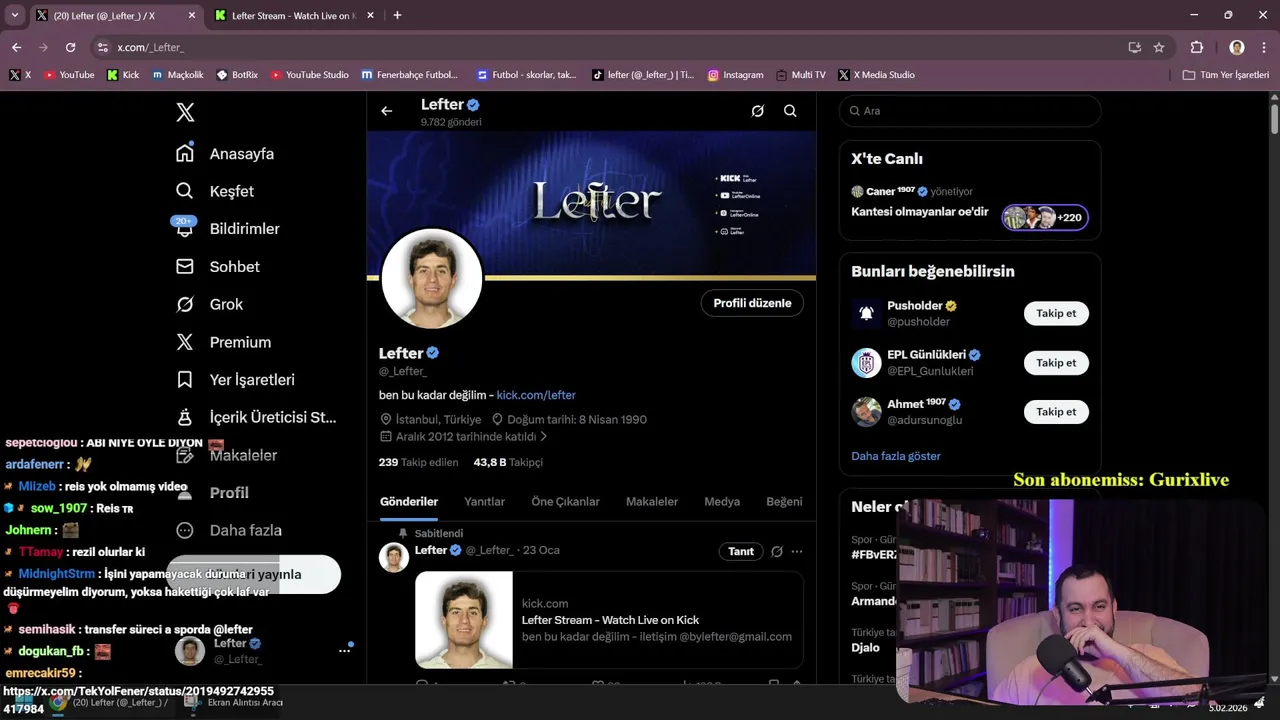Open Kick bookmark

point(123,75)
